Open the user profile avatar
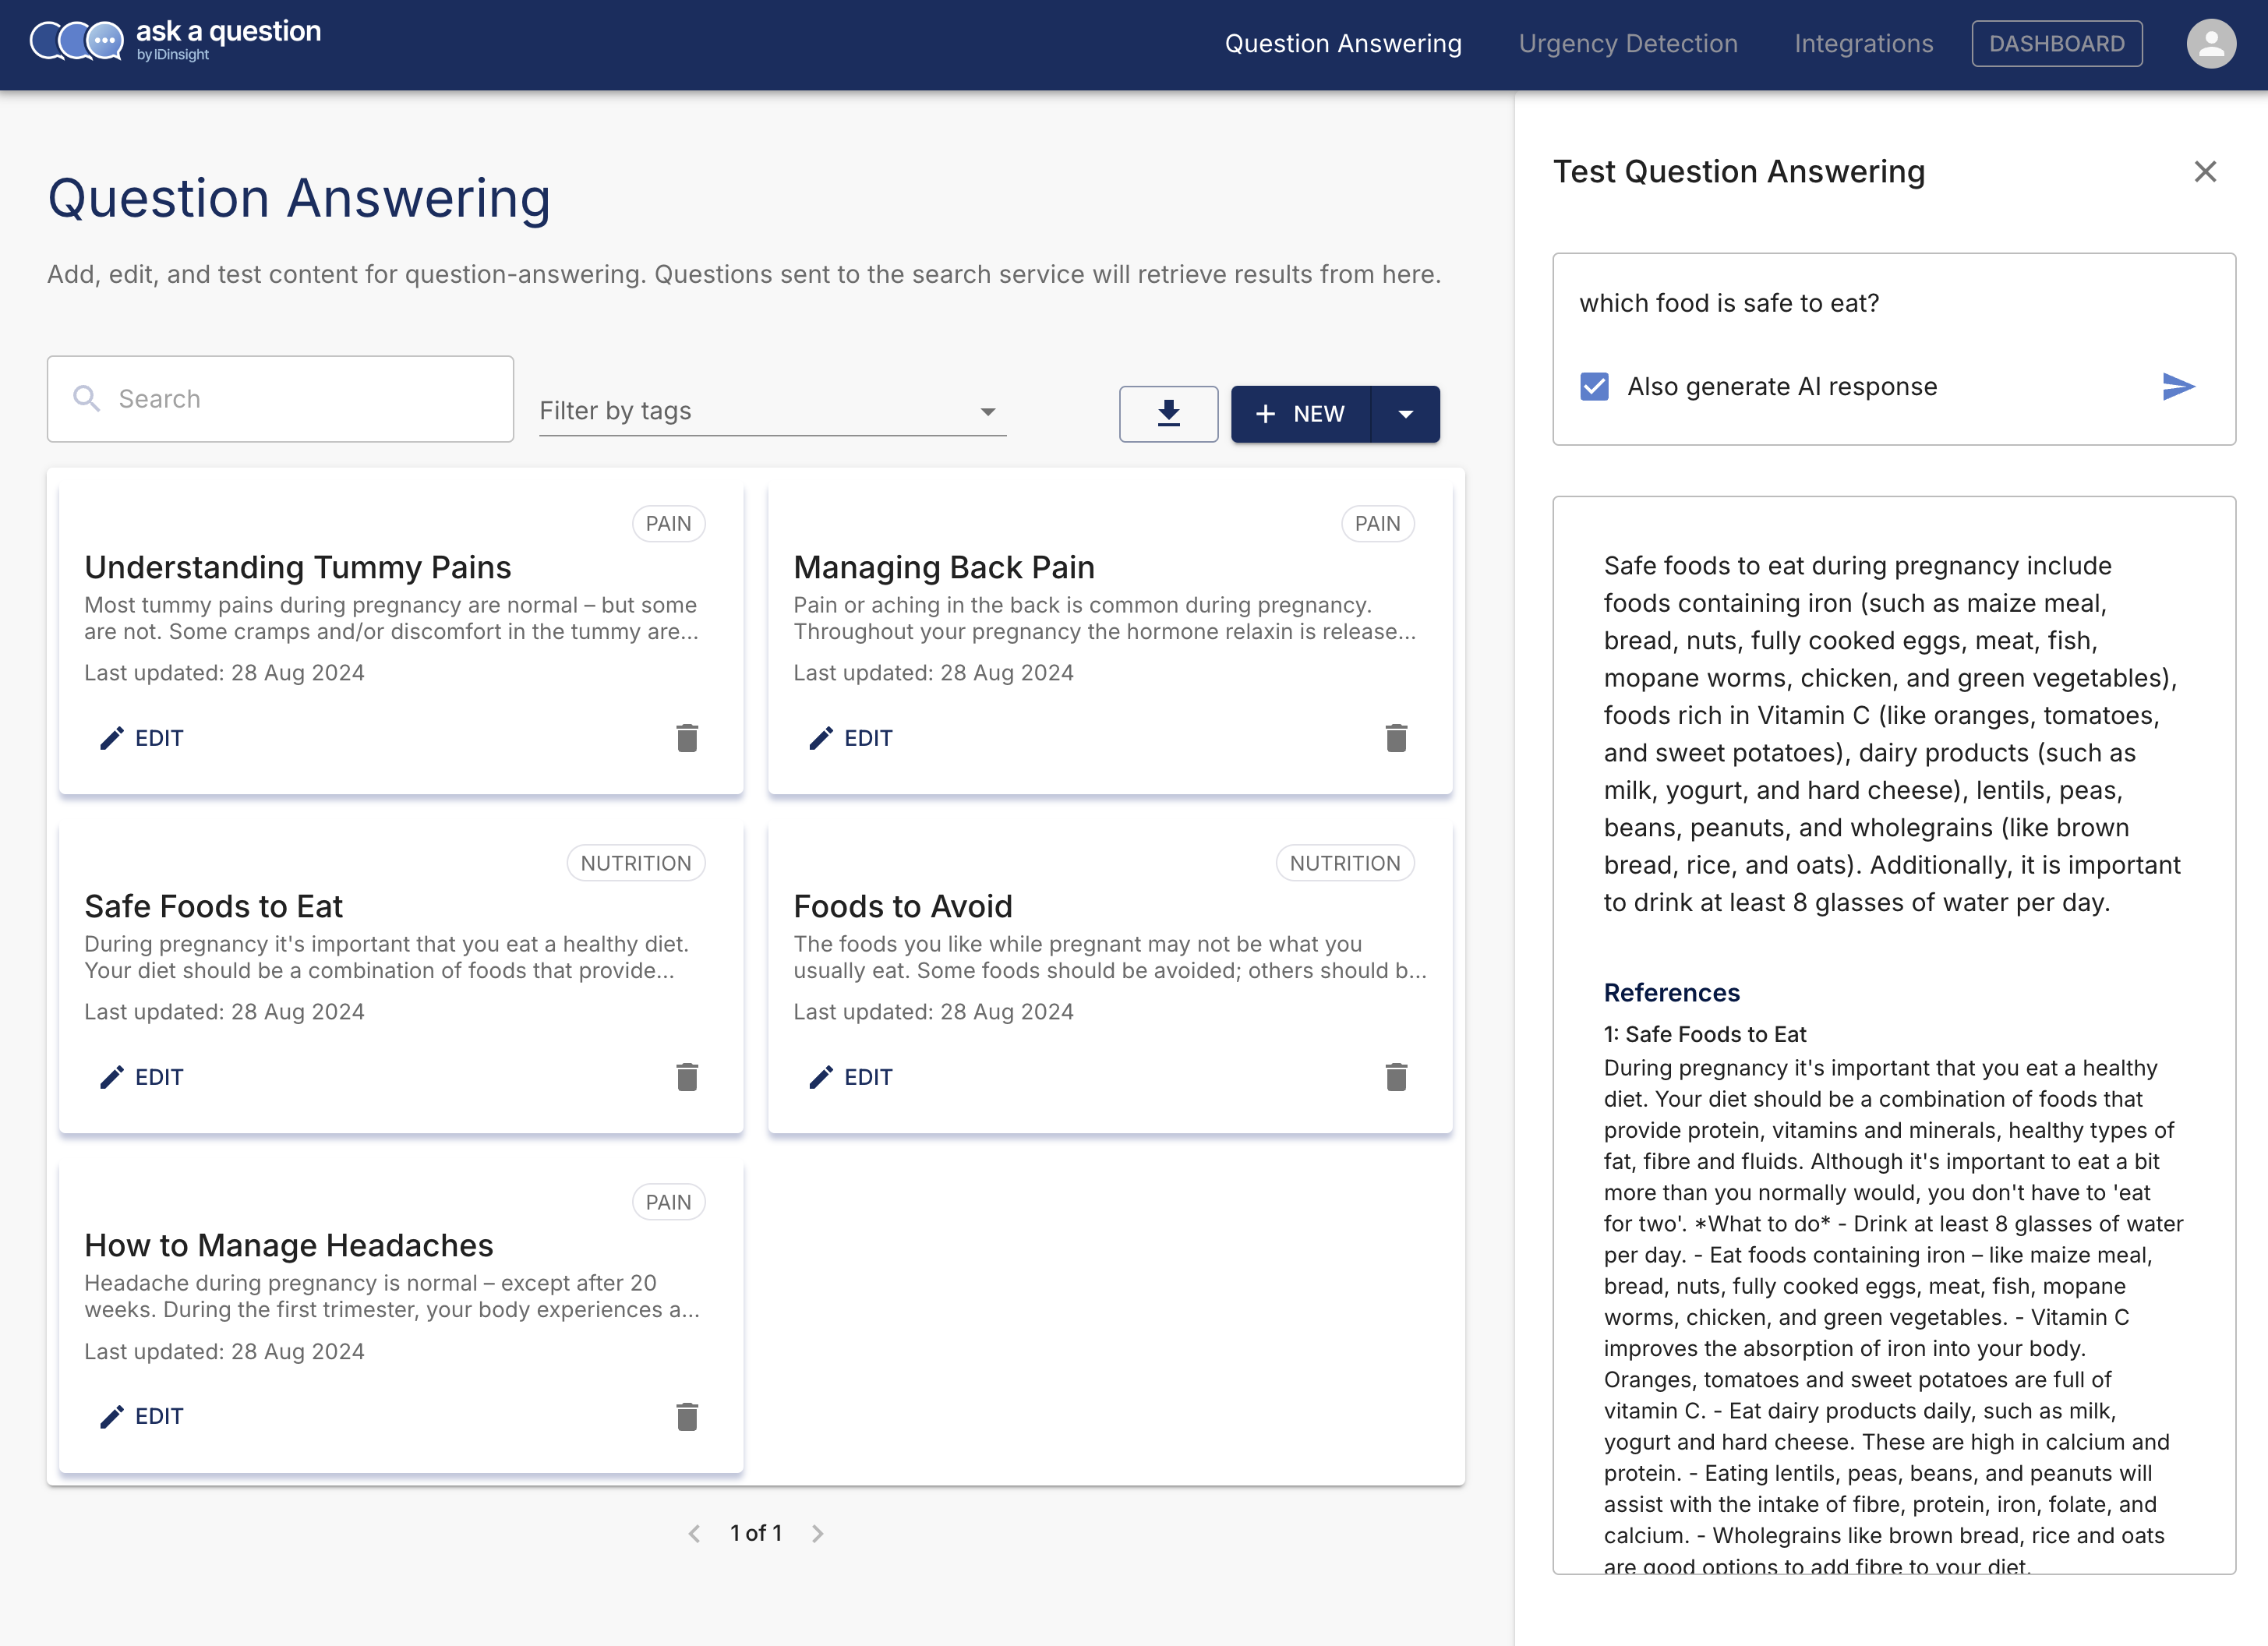This screenshot has width=2268, height=1646. click(x=2211, y=44)
